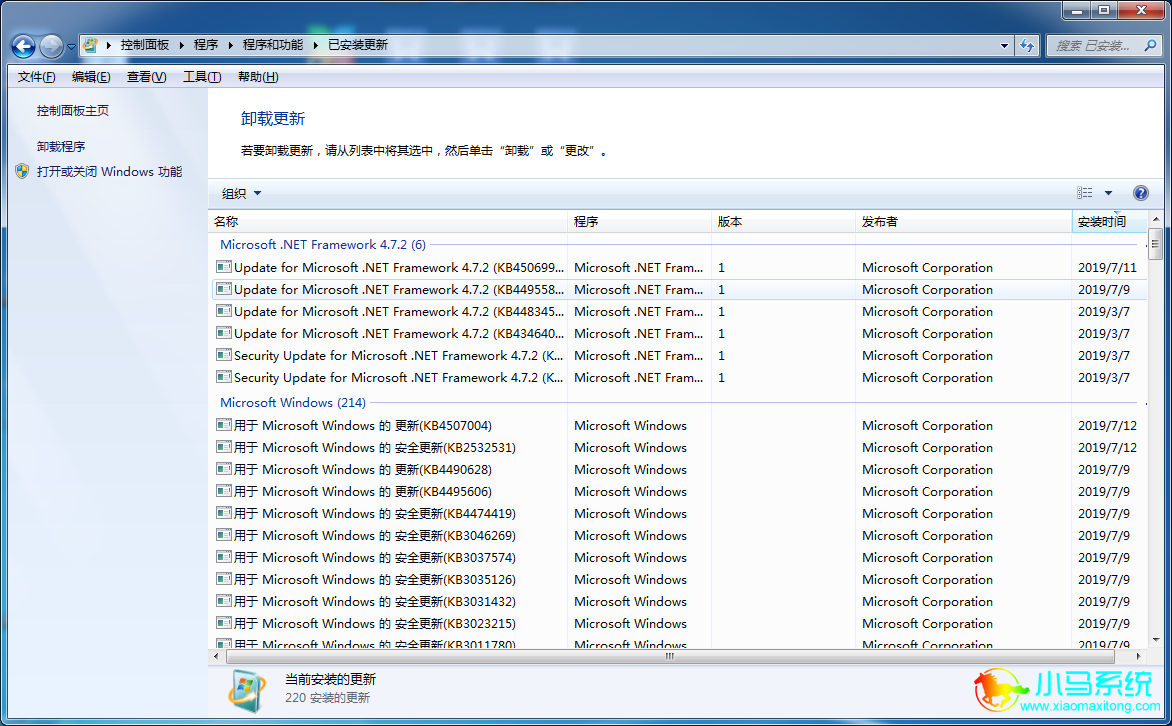Screen dimensions: 1172x726
Task: Expand the arrow after 控制面板 breadcrumb
Action: click(x=182, y=45)
